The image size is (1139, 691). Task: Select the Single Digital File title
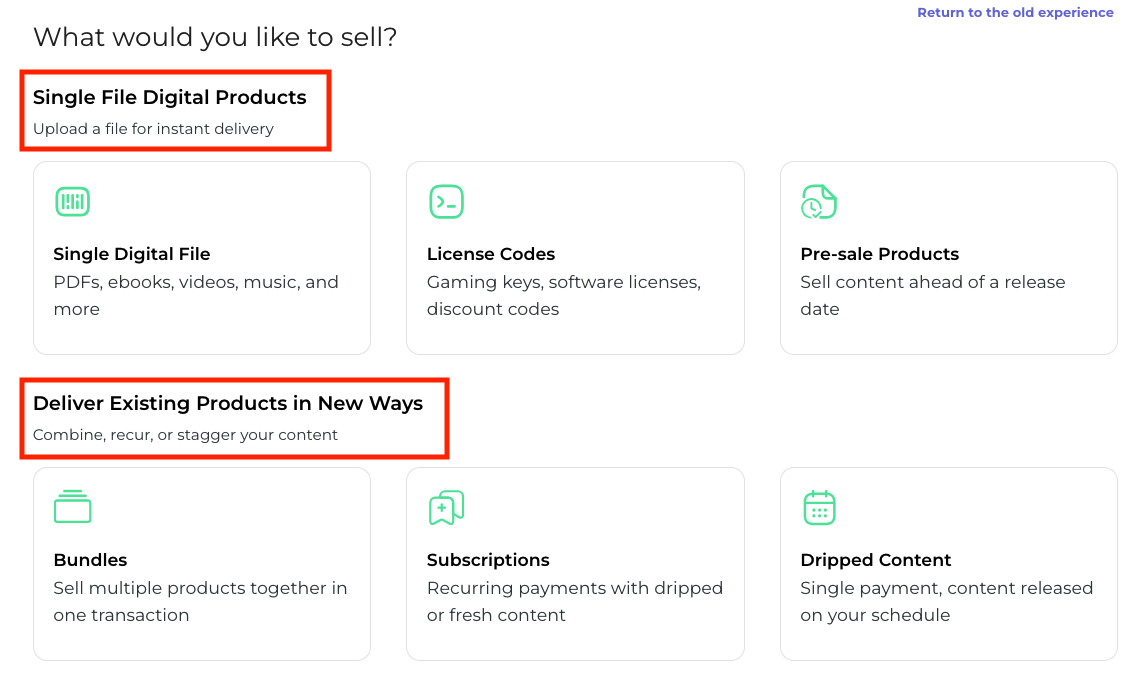[x=132, y=254]
